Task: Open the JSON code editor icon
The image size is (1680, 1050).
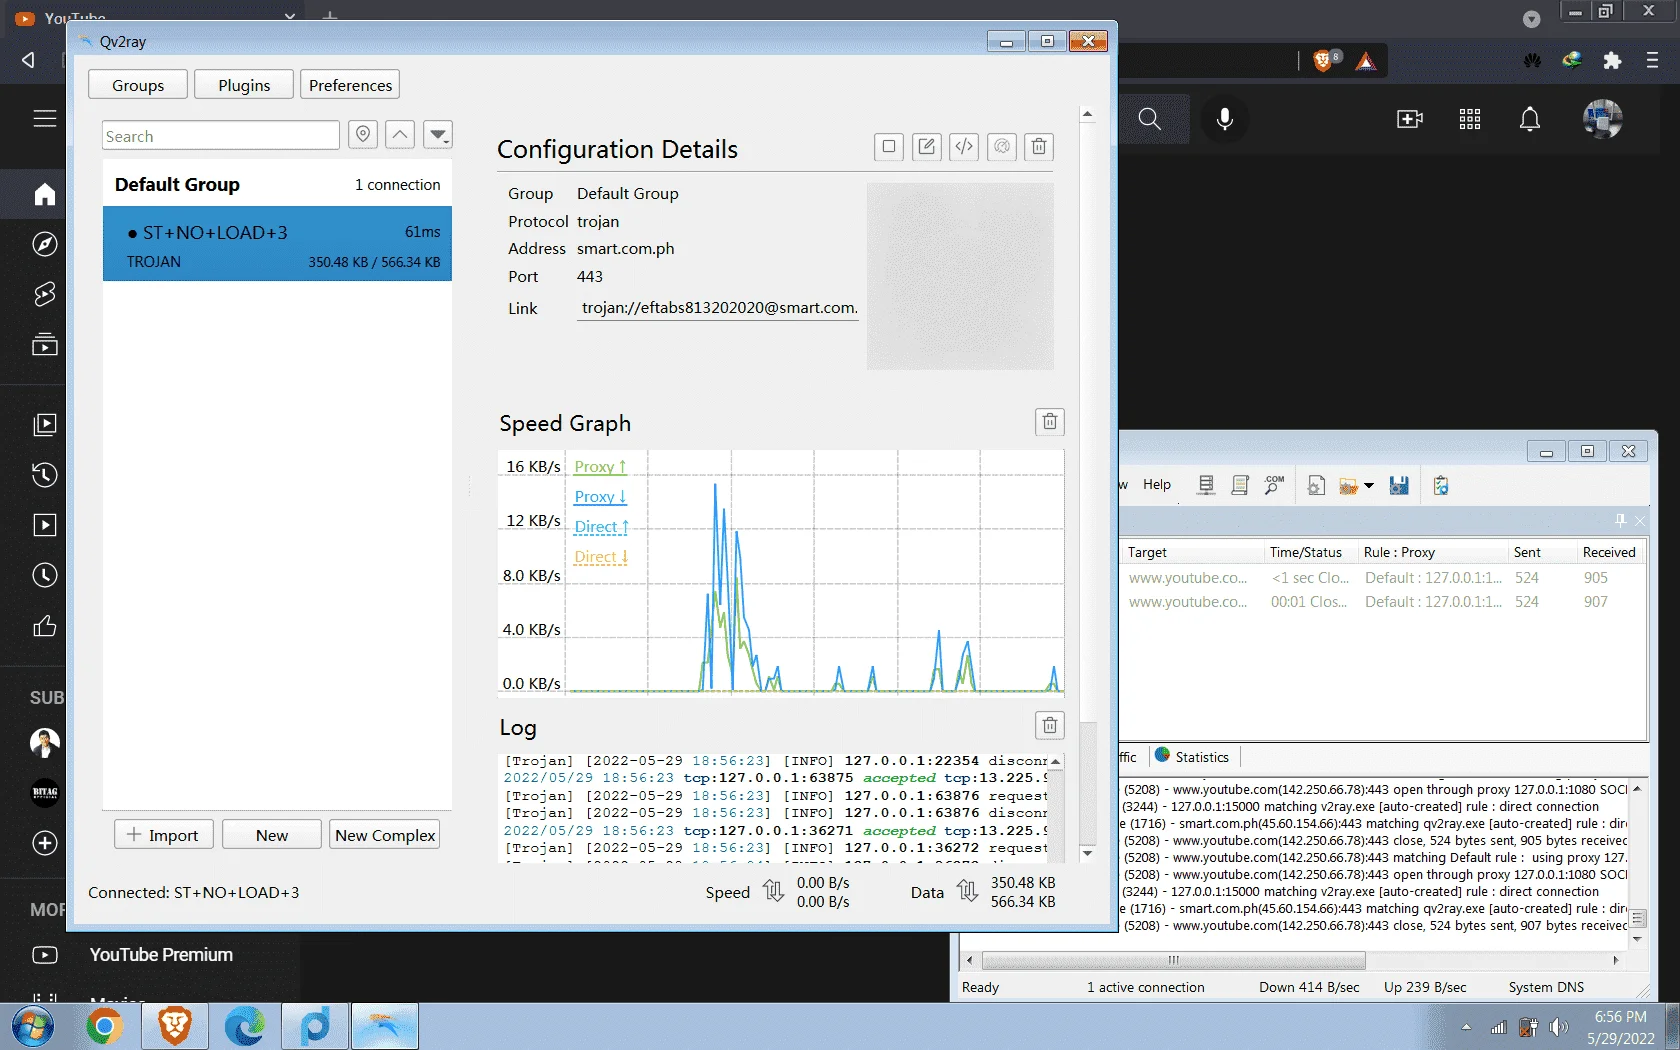Action: click(x=964, y=147)
